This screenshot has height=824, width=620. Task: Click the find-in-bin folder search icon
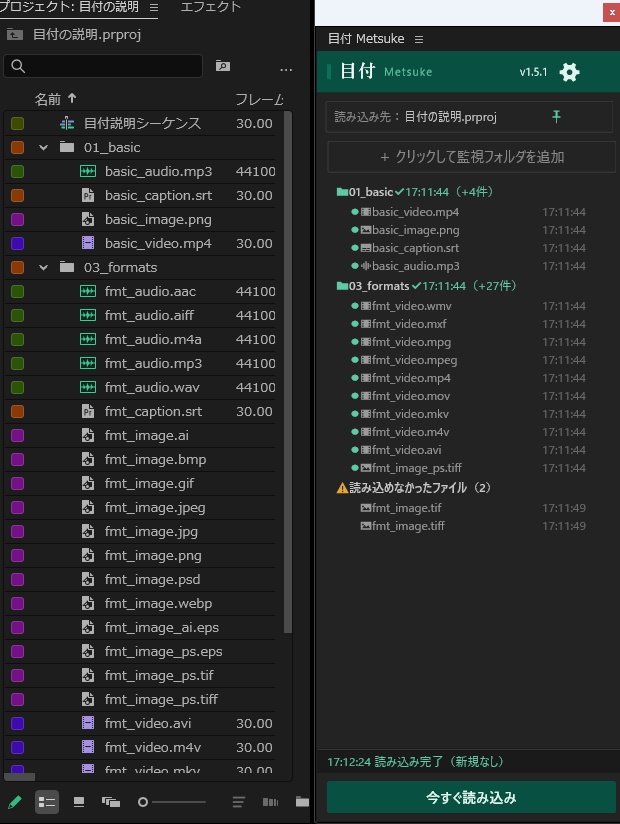pyautogui.click(x=223, y=66)
